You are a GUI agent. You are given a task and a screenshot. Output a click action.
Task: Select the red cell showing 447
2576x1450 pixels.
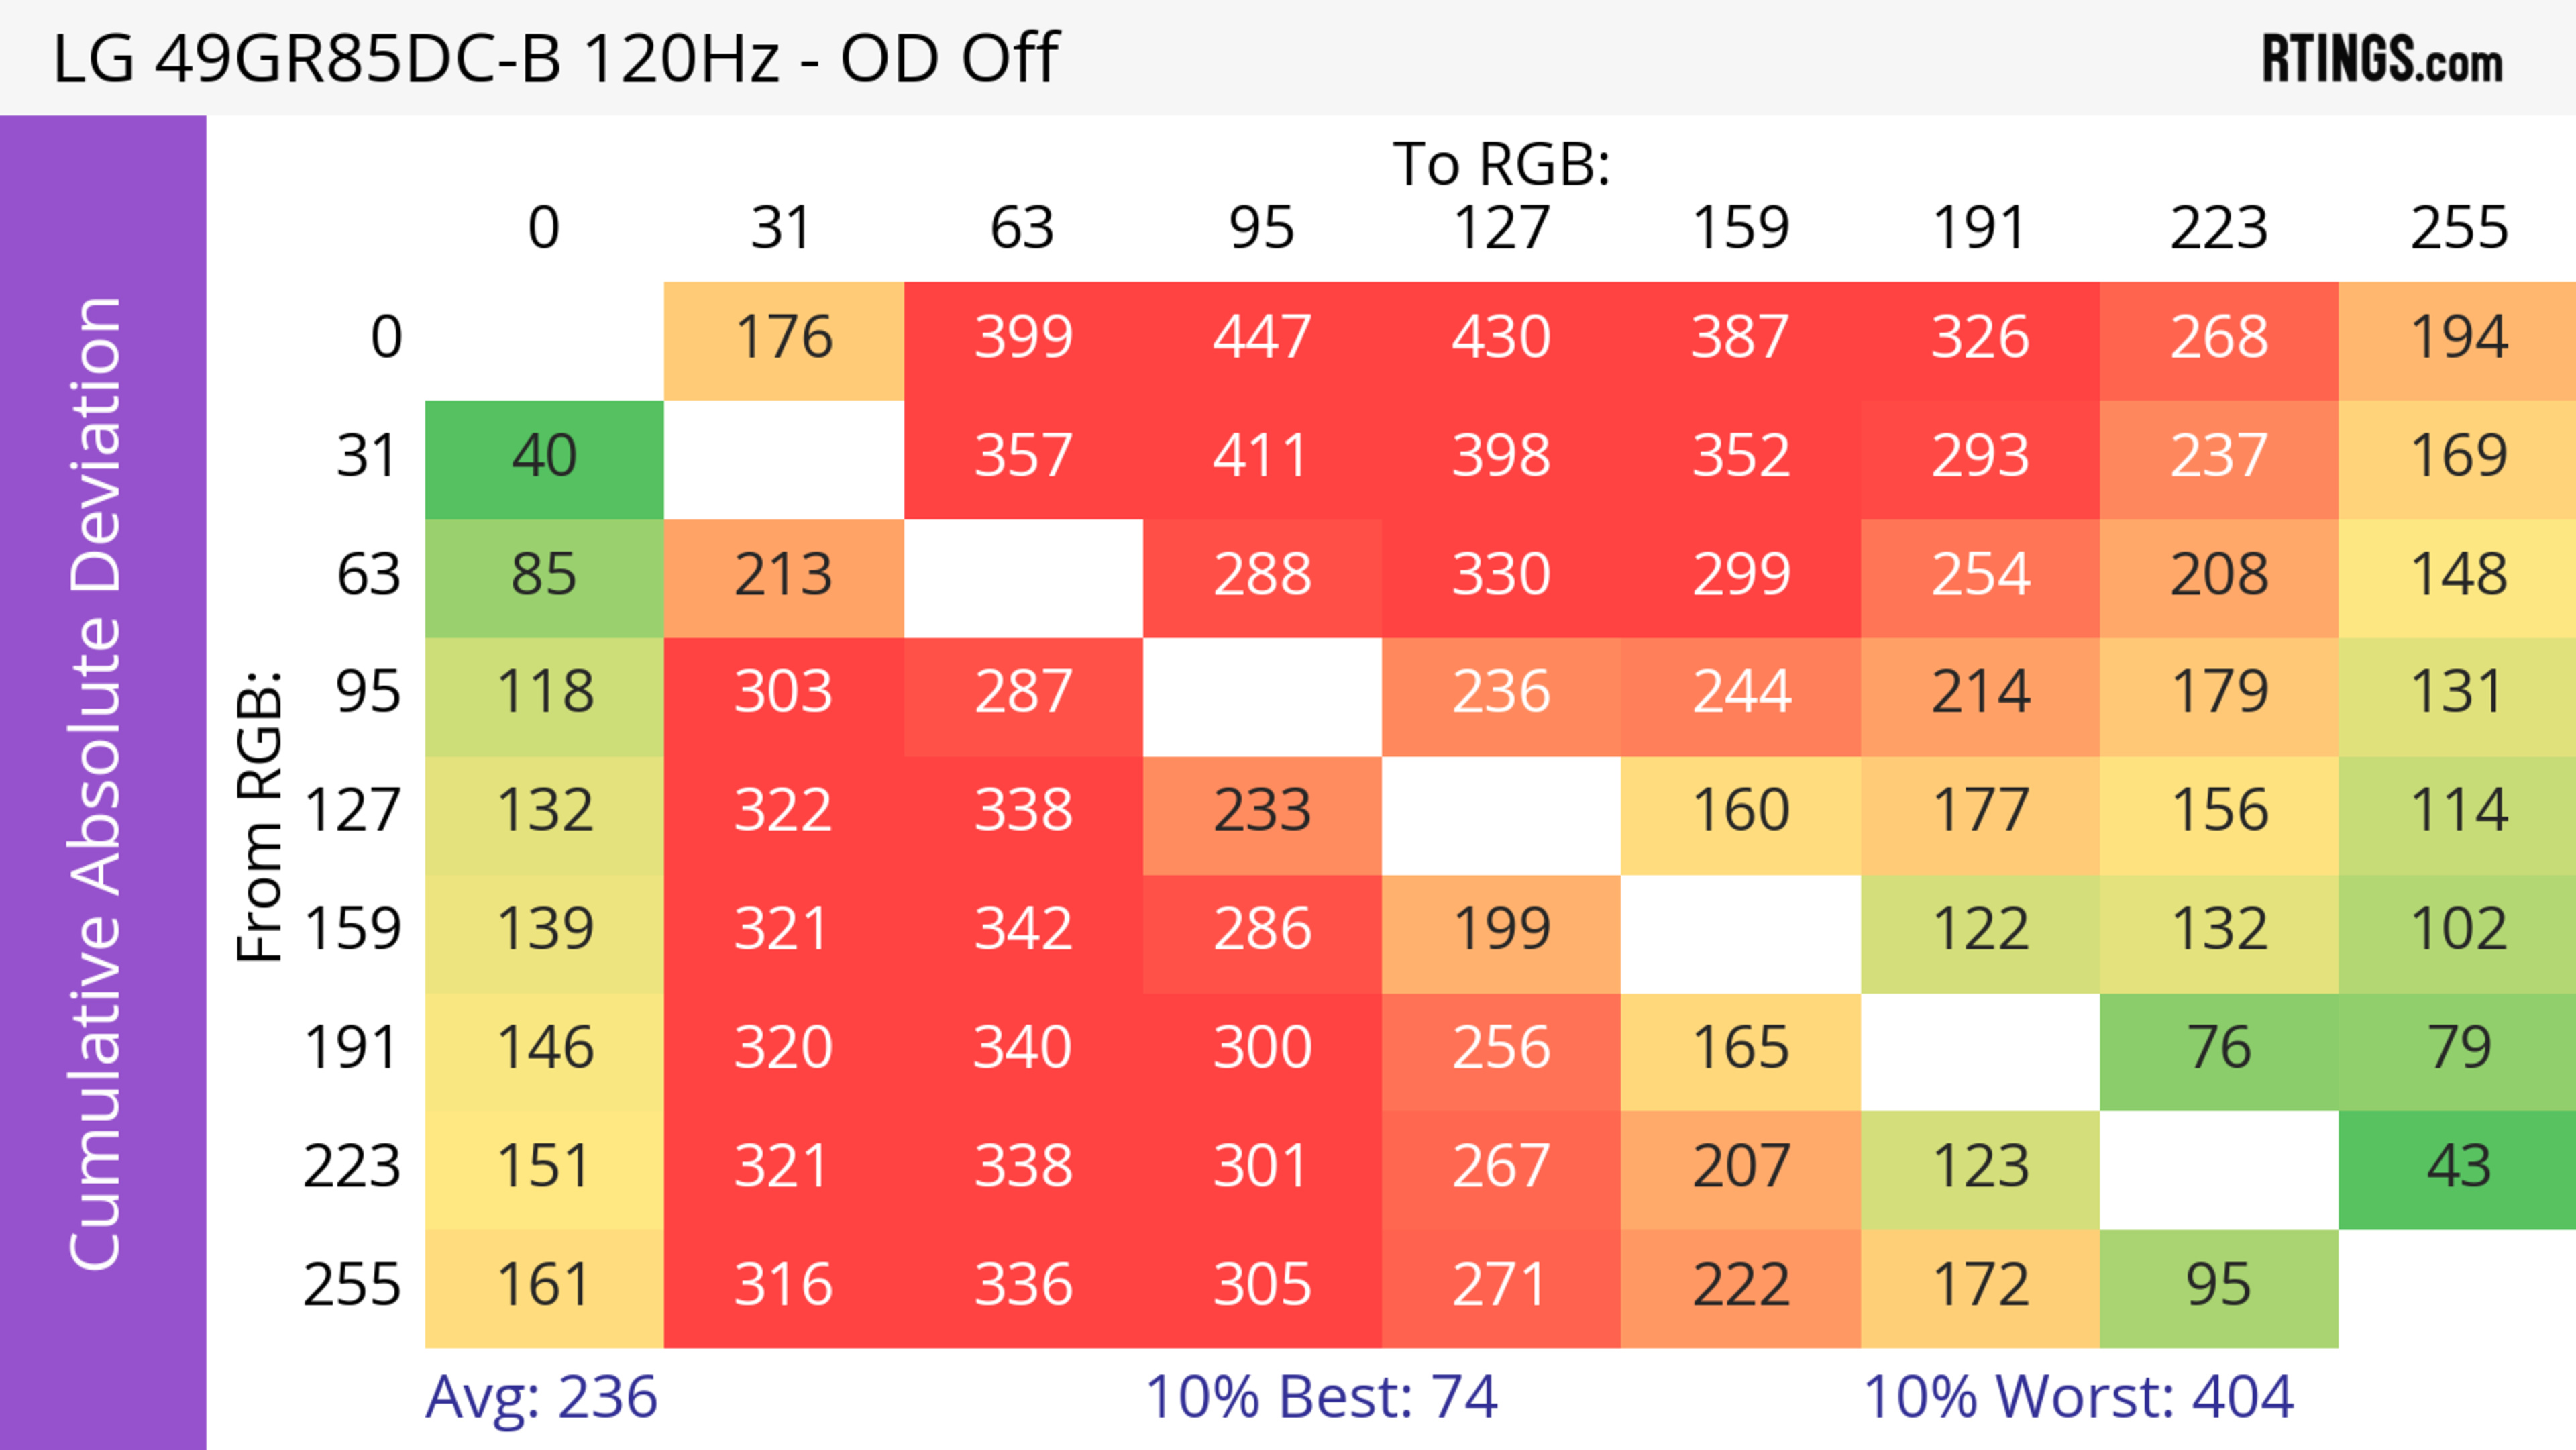point(1262,338)
